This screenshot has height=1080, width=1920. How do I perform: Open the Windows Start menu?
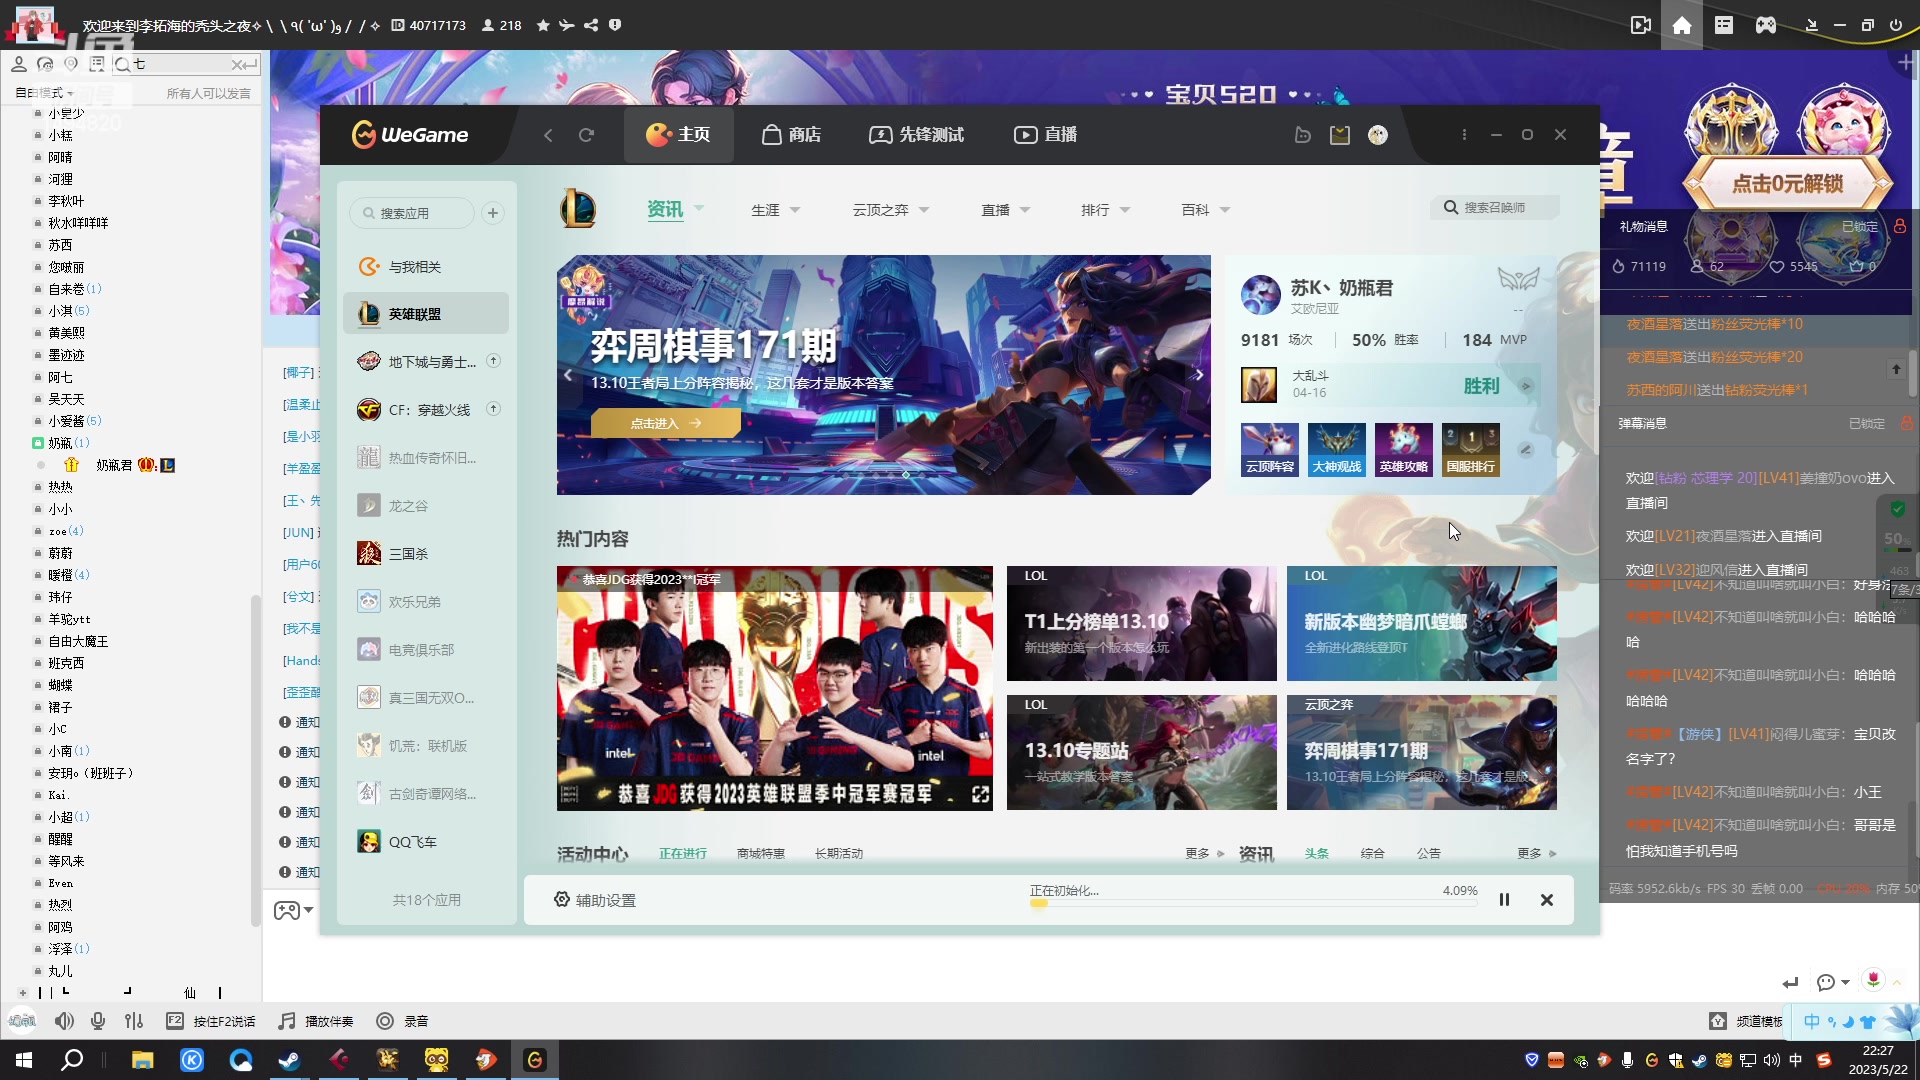tap(24, 1060)
